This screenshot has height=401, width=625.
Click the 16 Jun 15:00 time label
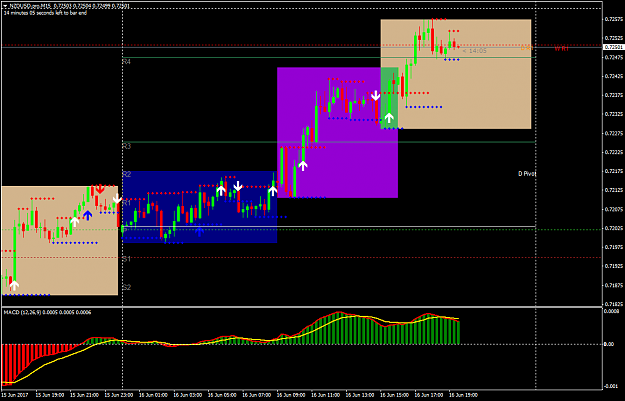pyautogui.click(x=394, y=395)
